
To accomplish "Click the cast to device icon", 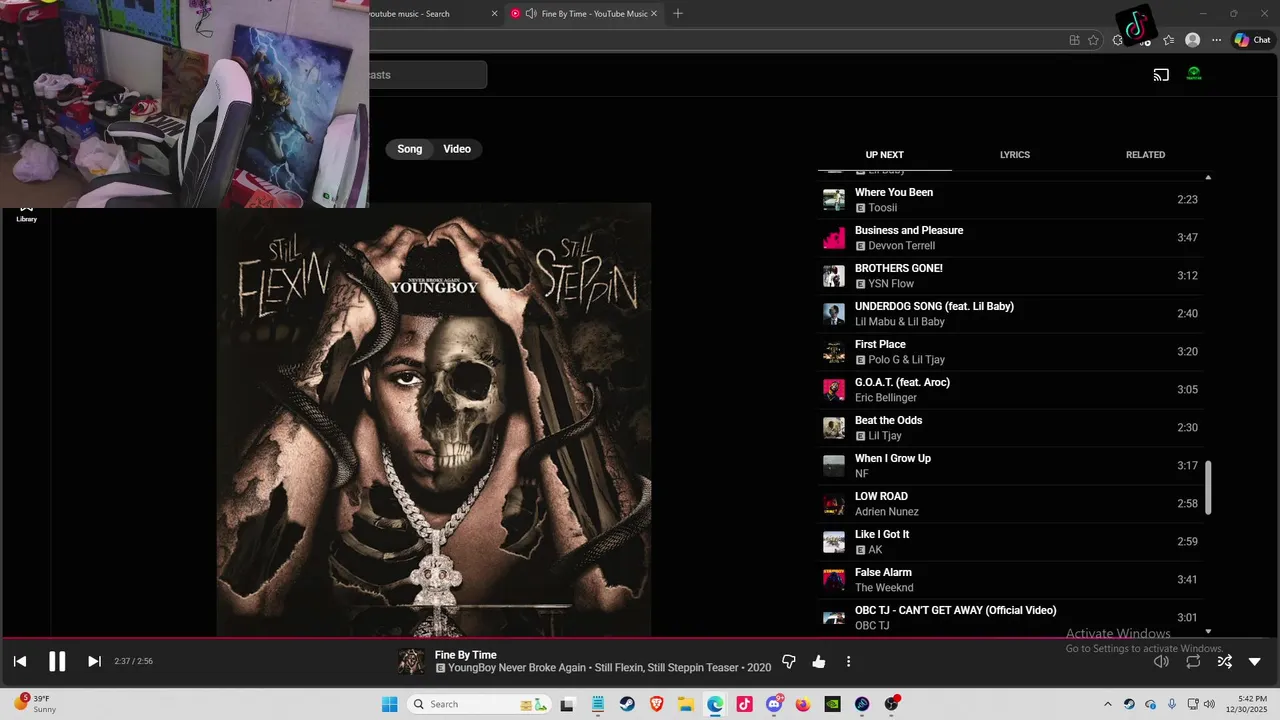I will [x=1161, y=74].
